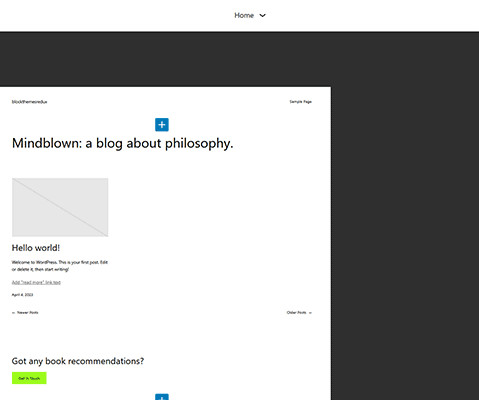The image size is (479, 400).
Task: Go to Older Posts
Action: tap(296, 313)
